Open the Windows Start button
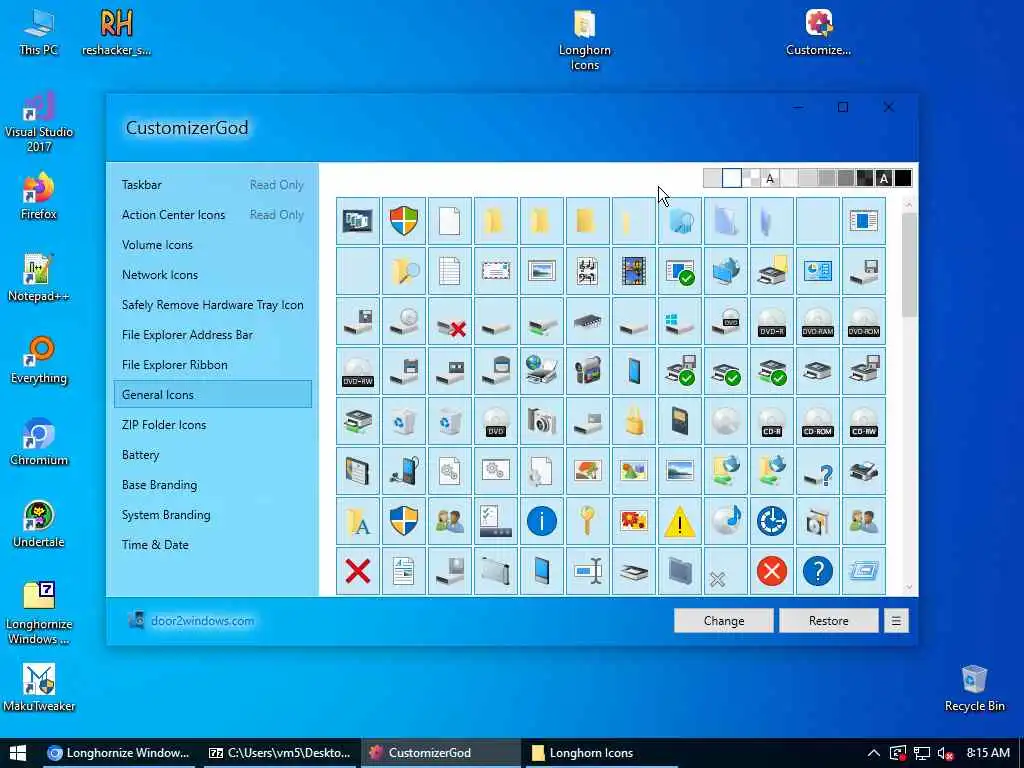The width and height of the screenshot is (1024, 768). point(18,753)
